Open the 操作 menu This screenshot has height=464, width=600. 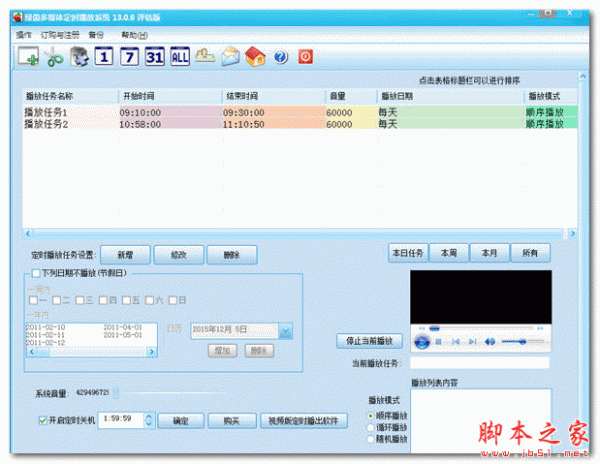tap(23, 35)
